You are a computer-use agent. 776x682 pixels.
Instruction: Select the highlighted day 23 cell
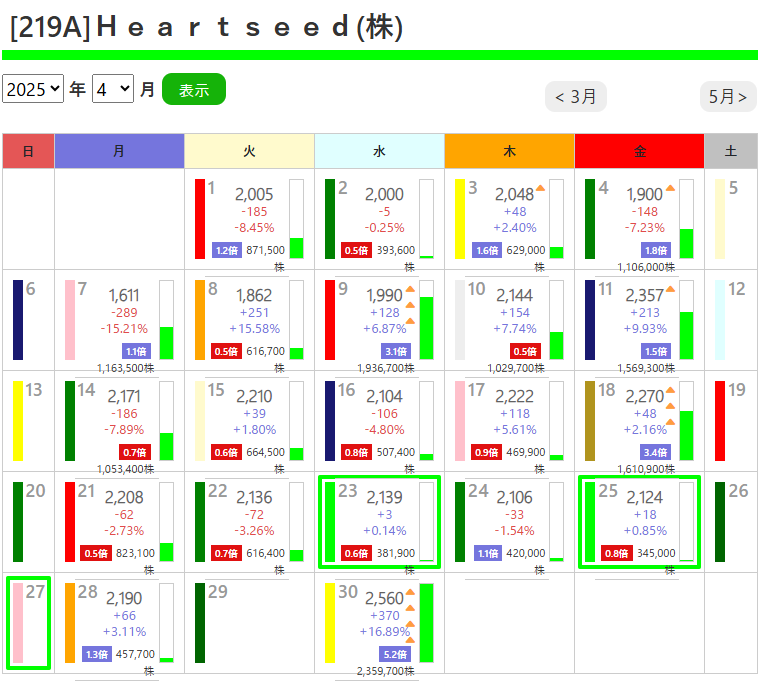tap(379, 522)
